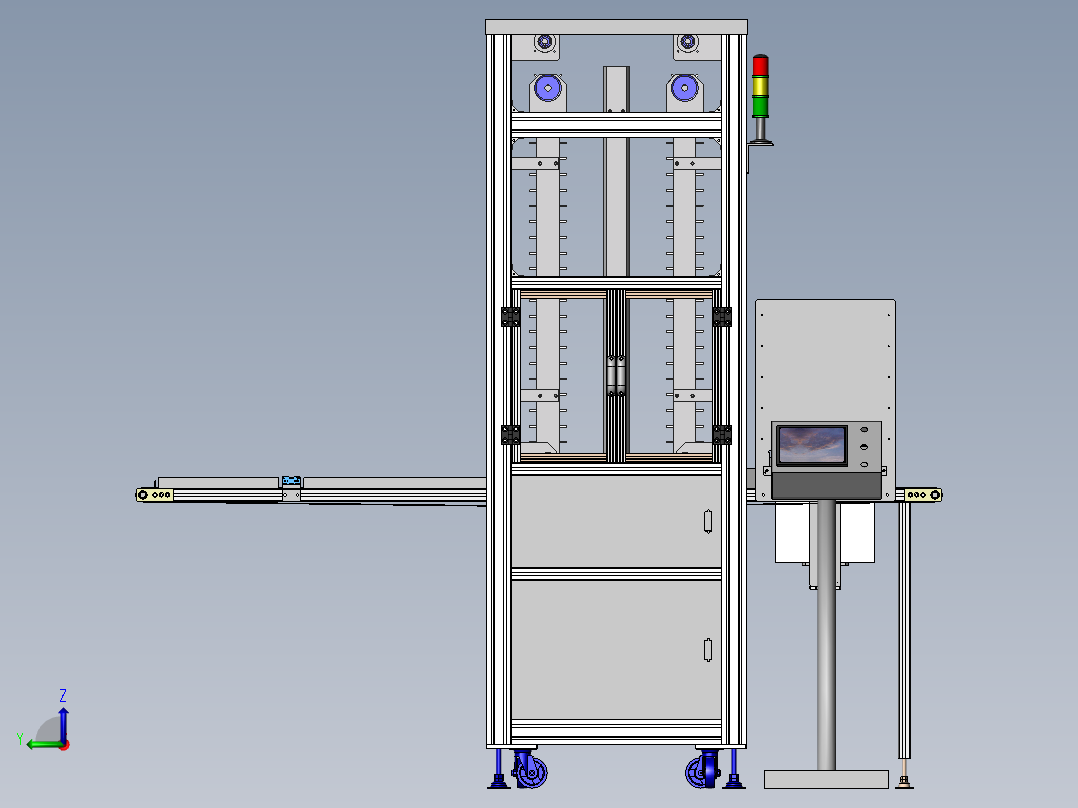Select the left conveyor end cap with holes
The height and width of the screenshot is (808, 1078).
point(155,494)
